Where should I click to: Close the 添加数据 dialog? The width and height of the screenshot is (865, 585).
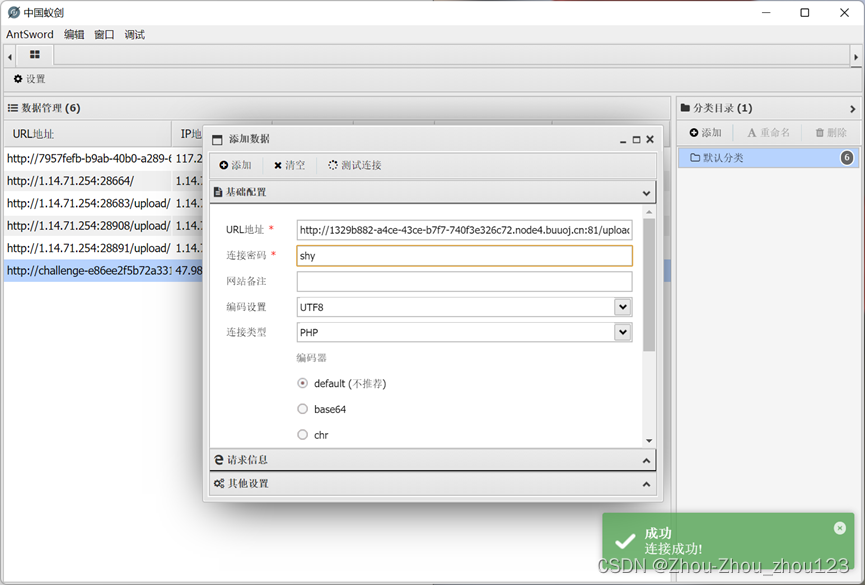pos(650,139)
